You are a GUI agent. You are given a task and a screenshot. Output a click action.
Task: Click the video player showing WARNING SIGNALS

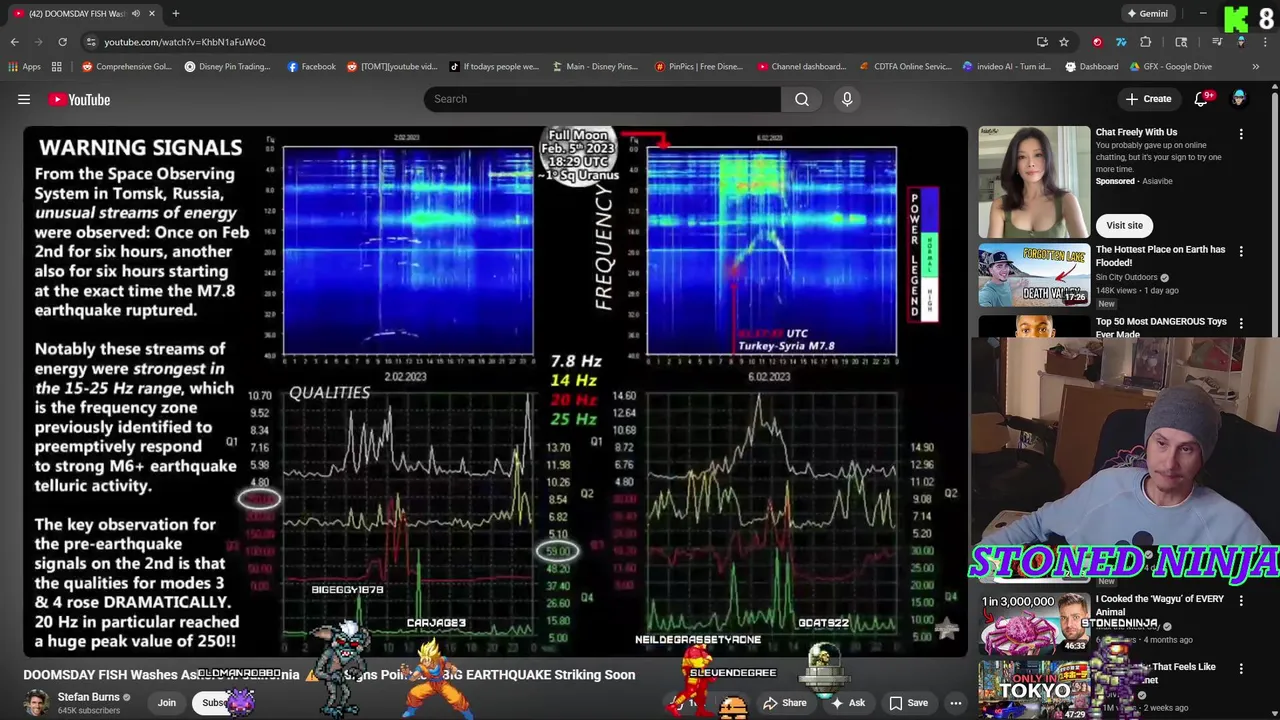point(495,391)
